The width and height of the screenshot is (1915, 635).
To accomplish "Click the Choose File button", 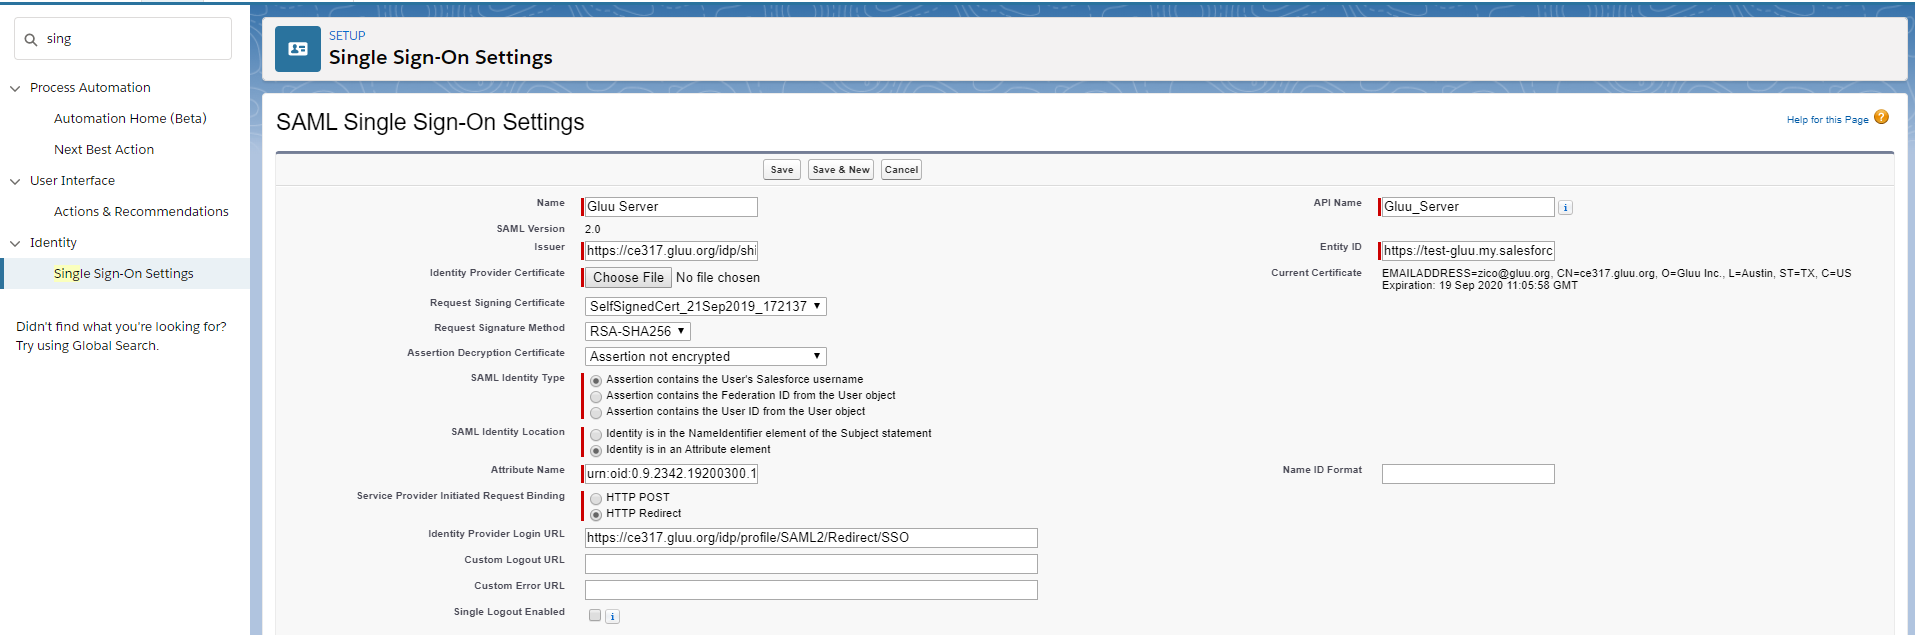I will coord(628,278).
